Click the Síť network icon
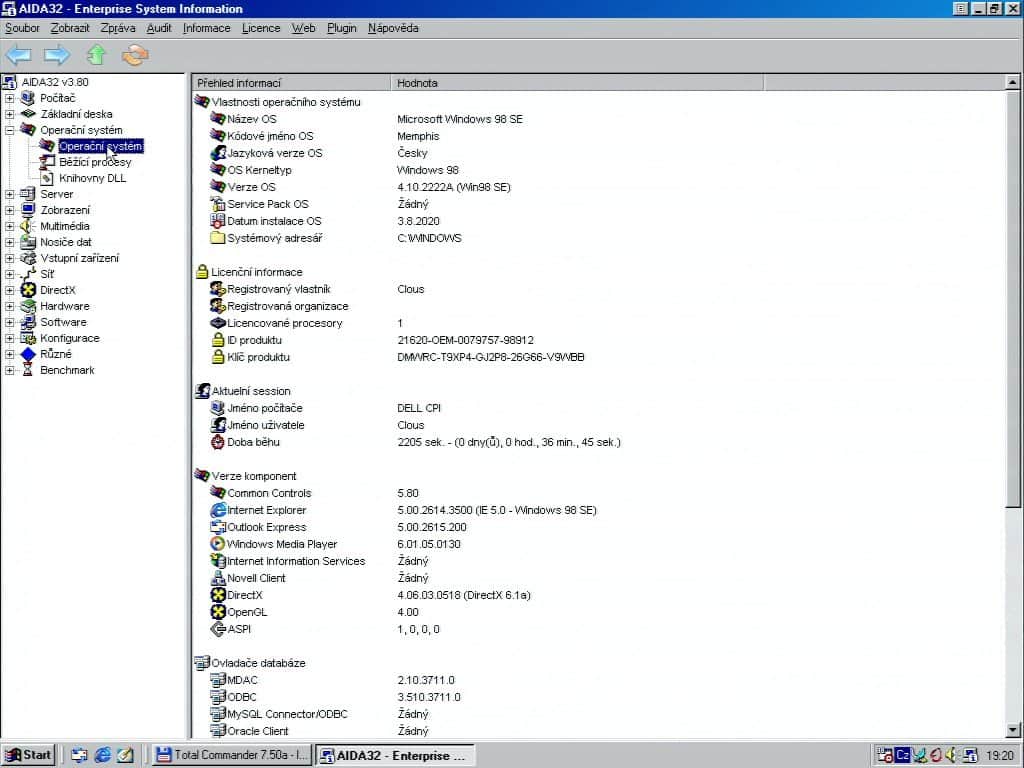This screenshot has height=768, width=1024. (27, 274)
